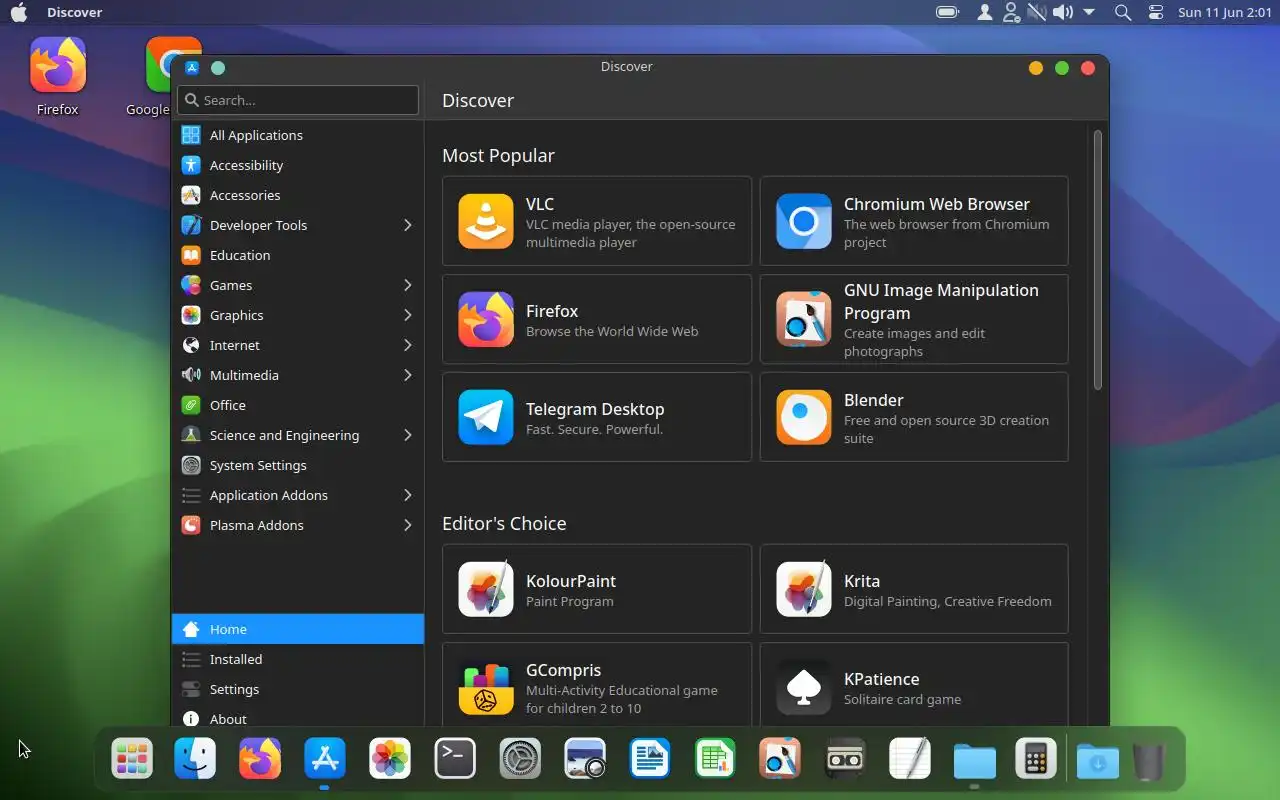
Task: Expand the Application Addons arrow
Action: click(x=407, y=495)
